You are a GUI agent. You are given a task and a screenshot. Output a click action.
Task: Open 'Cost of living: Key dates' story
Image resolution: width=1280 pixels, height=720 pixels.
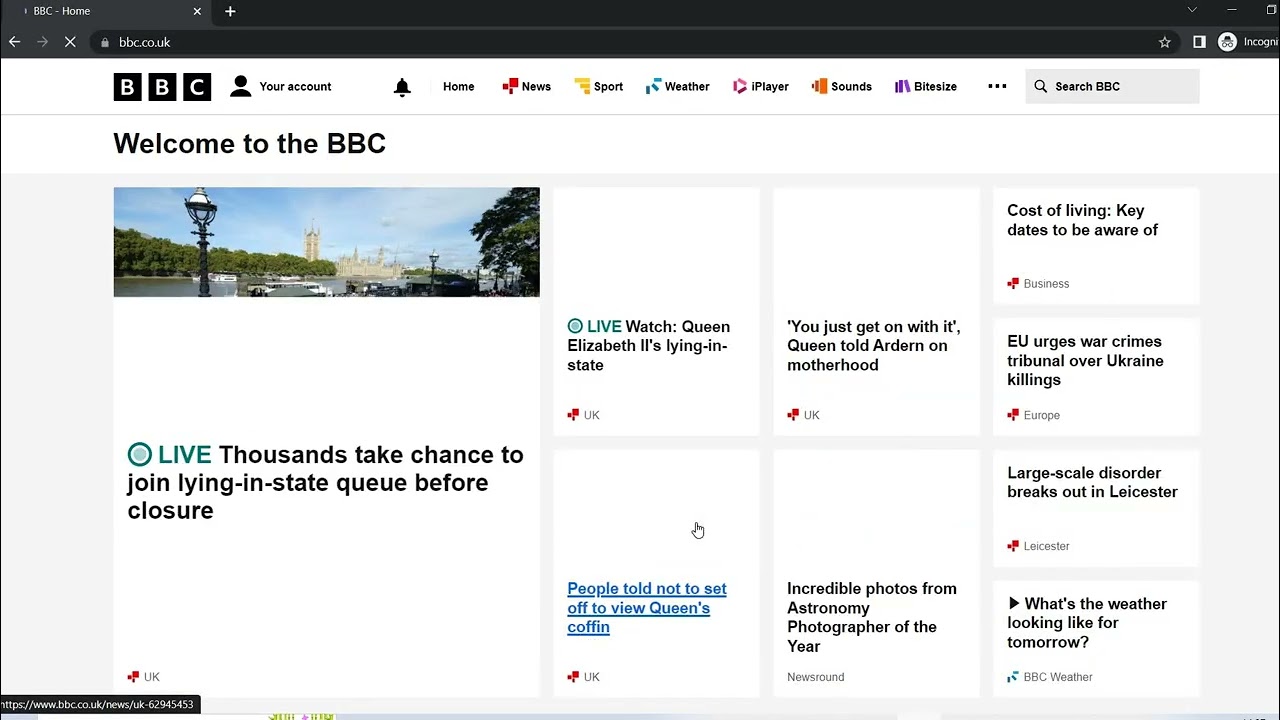point(1083,220)
